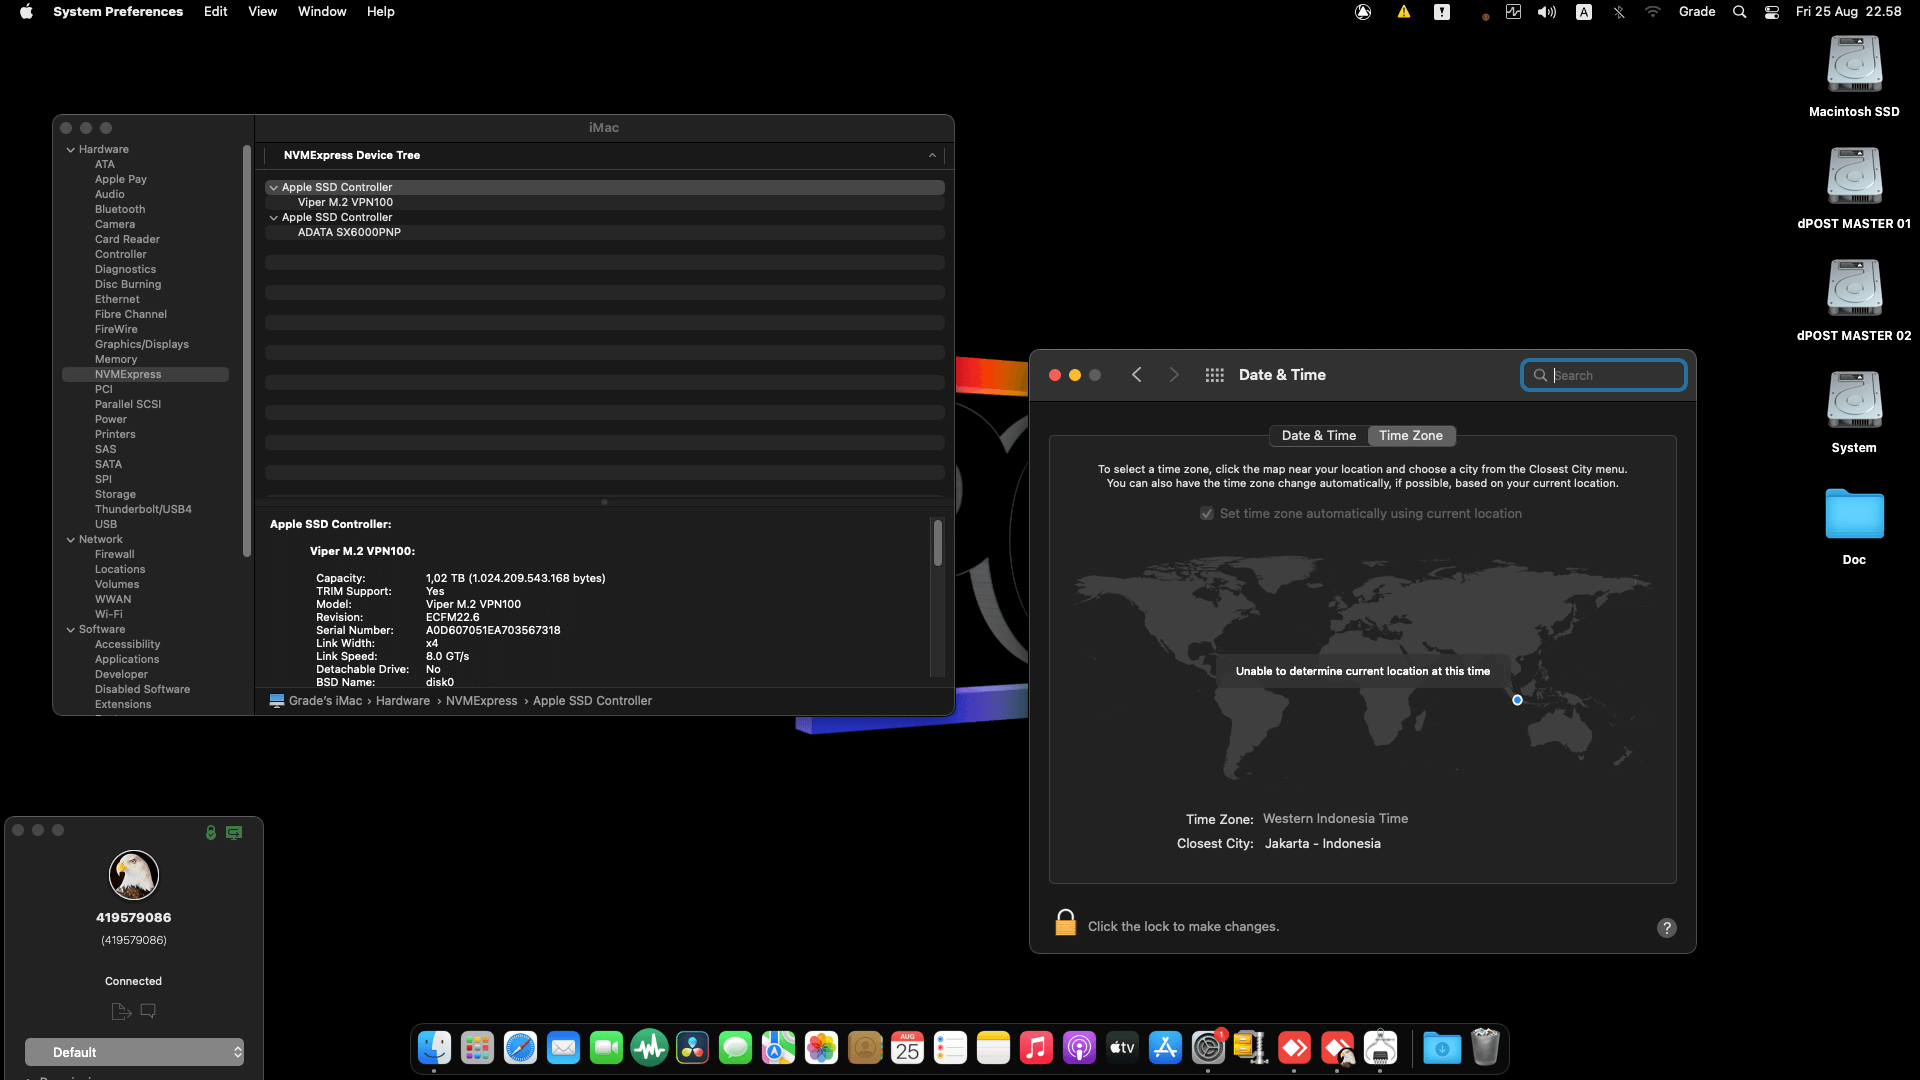Click the green lock security icon in the remote session window
This screenshot has width=1920, height=1080.
(211, 832)
